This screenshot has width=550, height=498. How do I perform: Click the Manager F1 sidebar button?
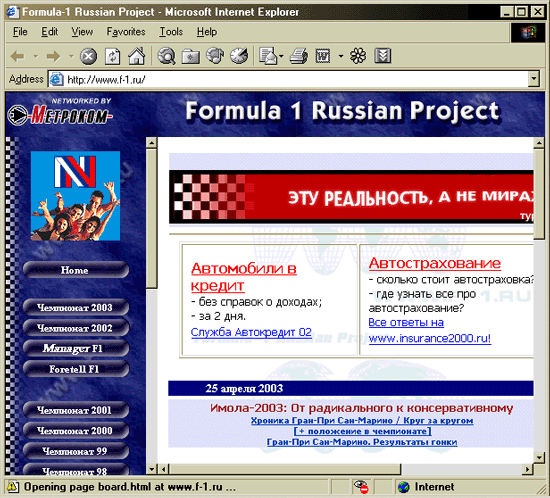click(x=76, y=349)
